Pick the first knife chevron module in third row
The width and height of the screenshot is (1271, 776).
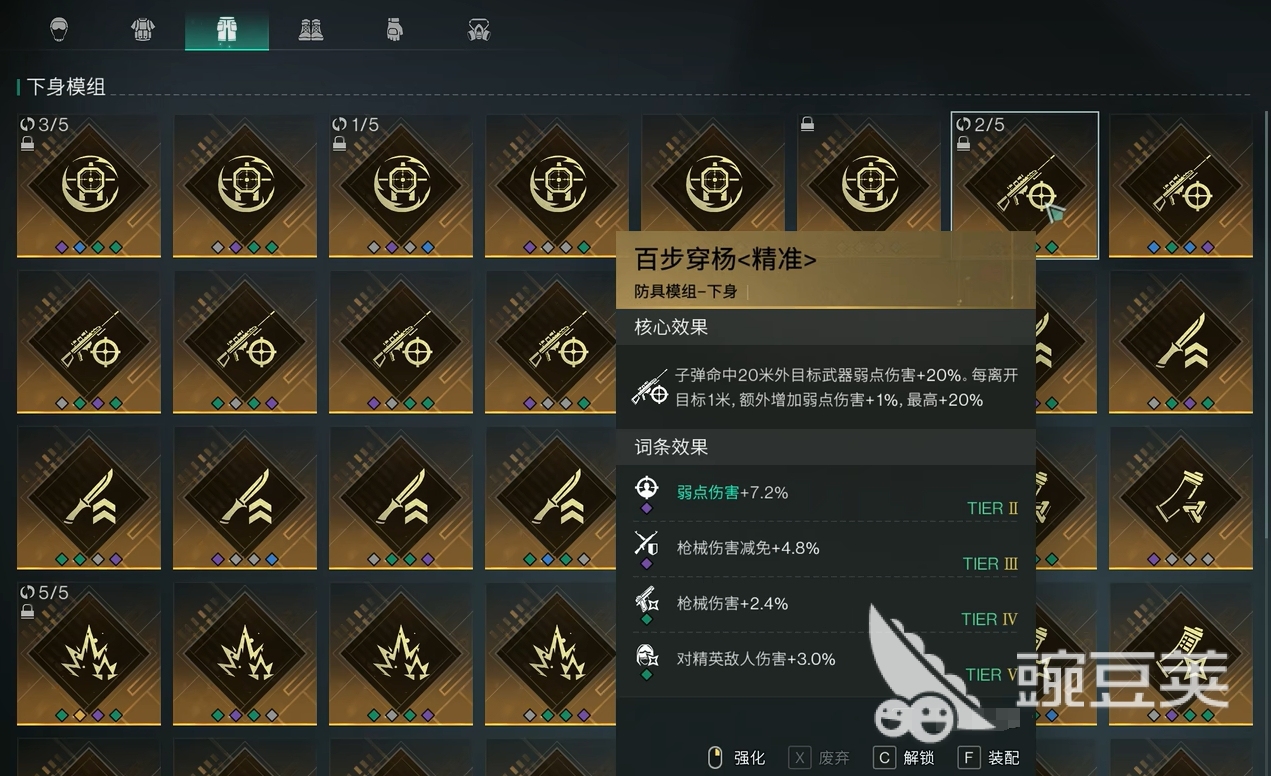click(x=89, y=498)
